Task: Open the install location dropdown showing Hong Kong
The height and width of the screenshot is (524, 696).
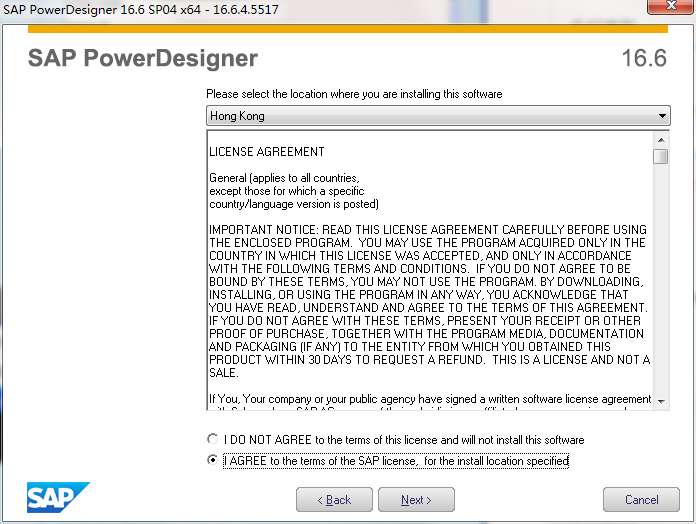Action: (x=438, y=116)
